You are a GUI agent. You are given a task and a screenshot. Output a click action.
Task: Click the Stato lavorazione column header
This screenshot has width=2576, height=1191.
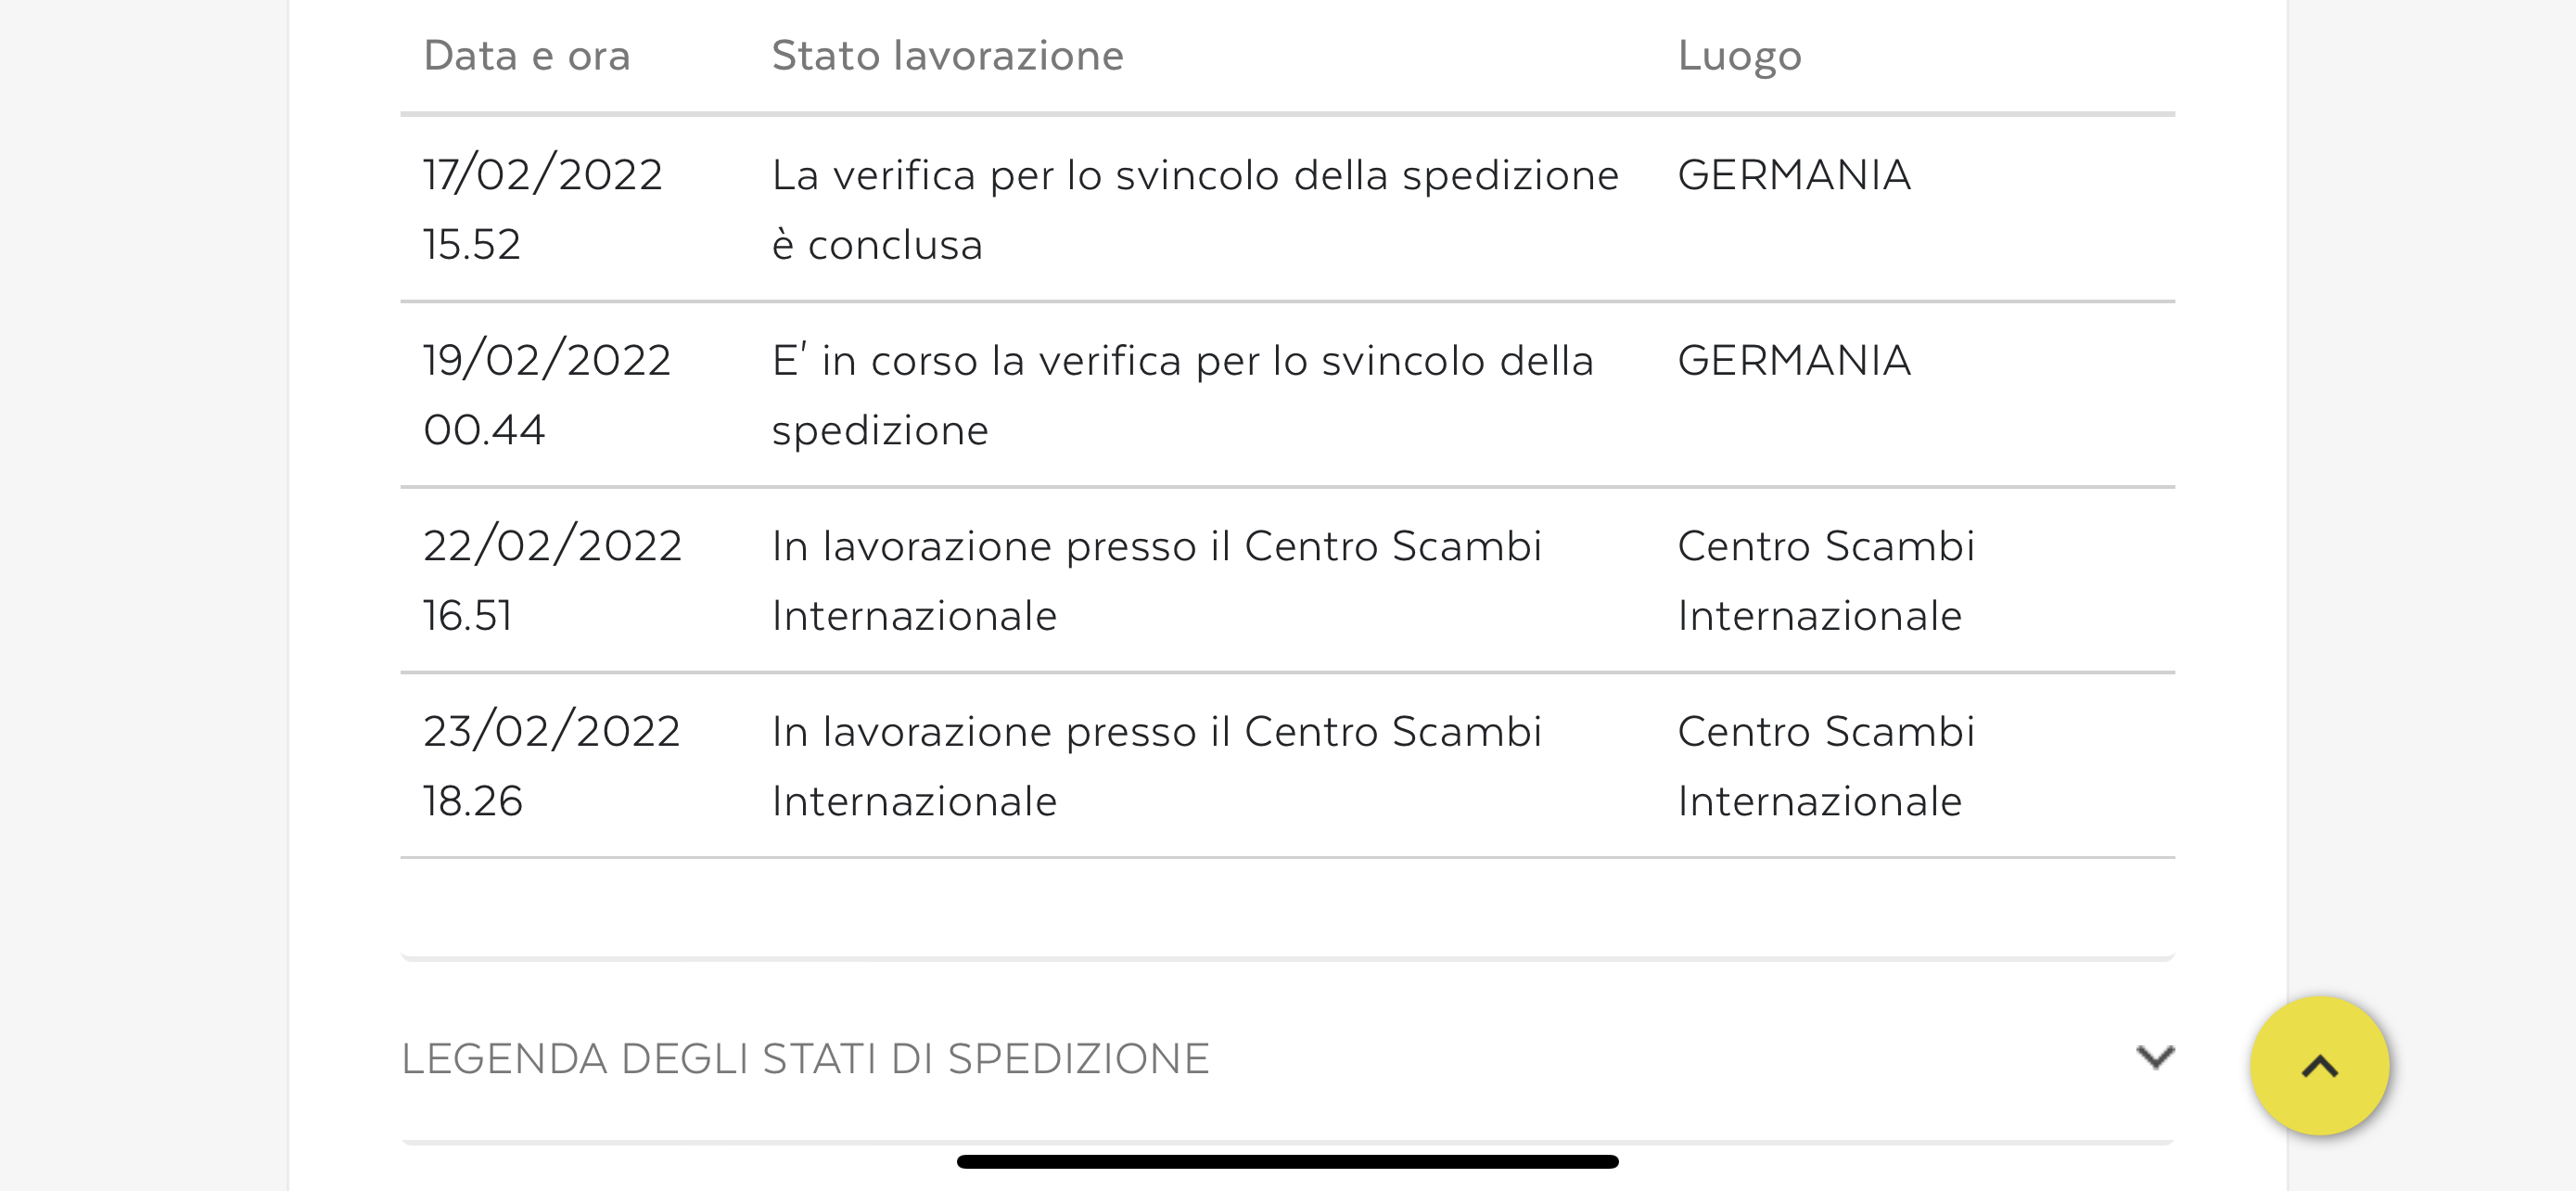947,56
